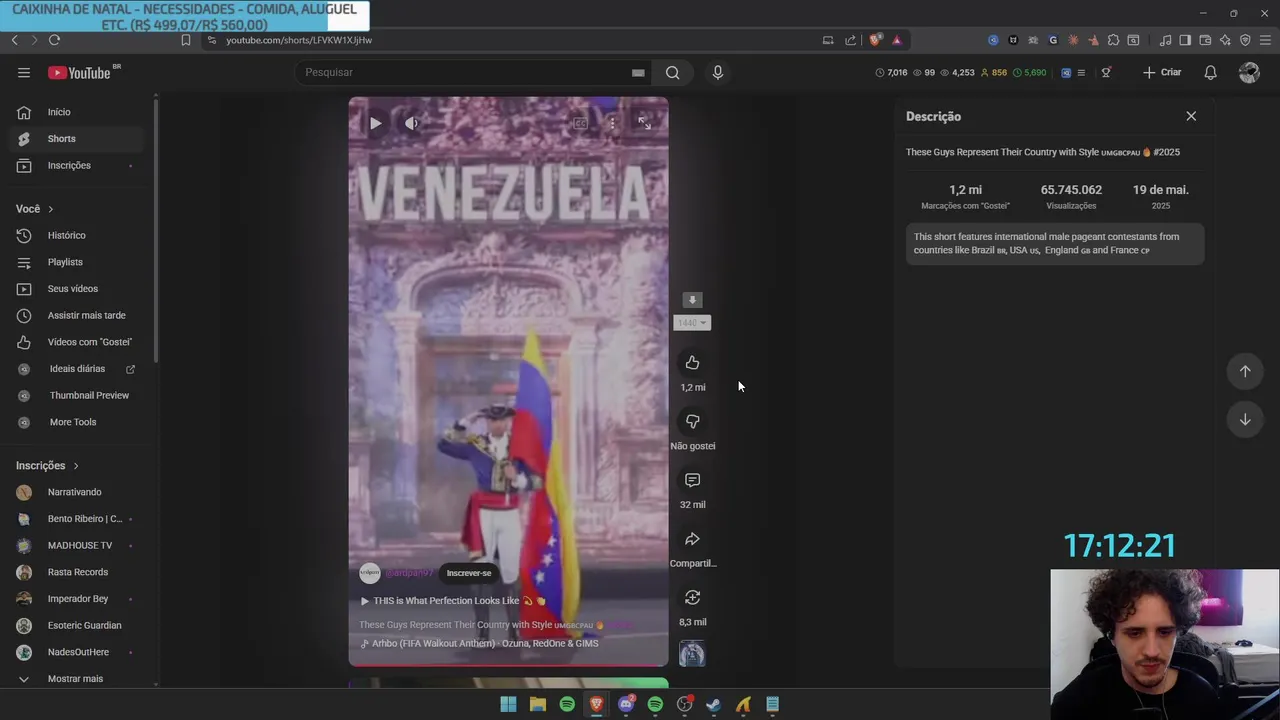This screenshot has height=720, width=1280.
Task: Open Inscrições in the sidebar
Action: (x=78, y=165)
